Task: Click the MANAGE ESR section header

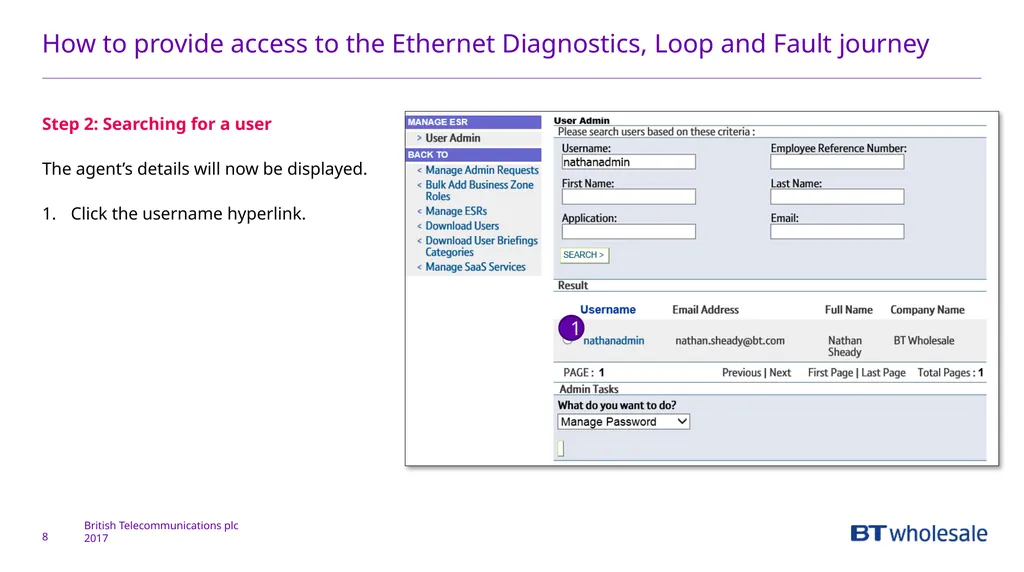Action: (x=473, y=122)
